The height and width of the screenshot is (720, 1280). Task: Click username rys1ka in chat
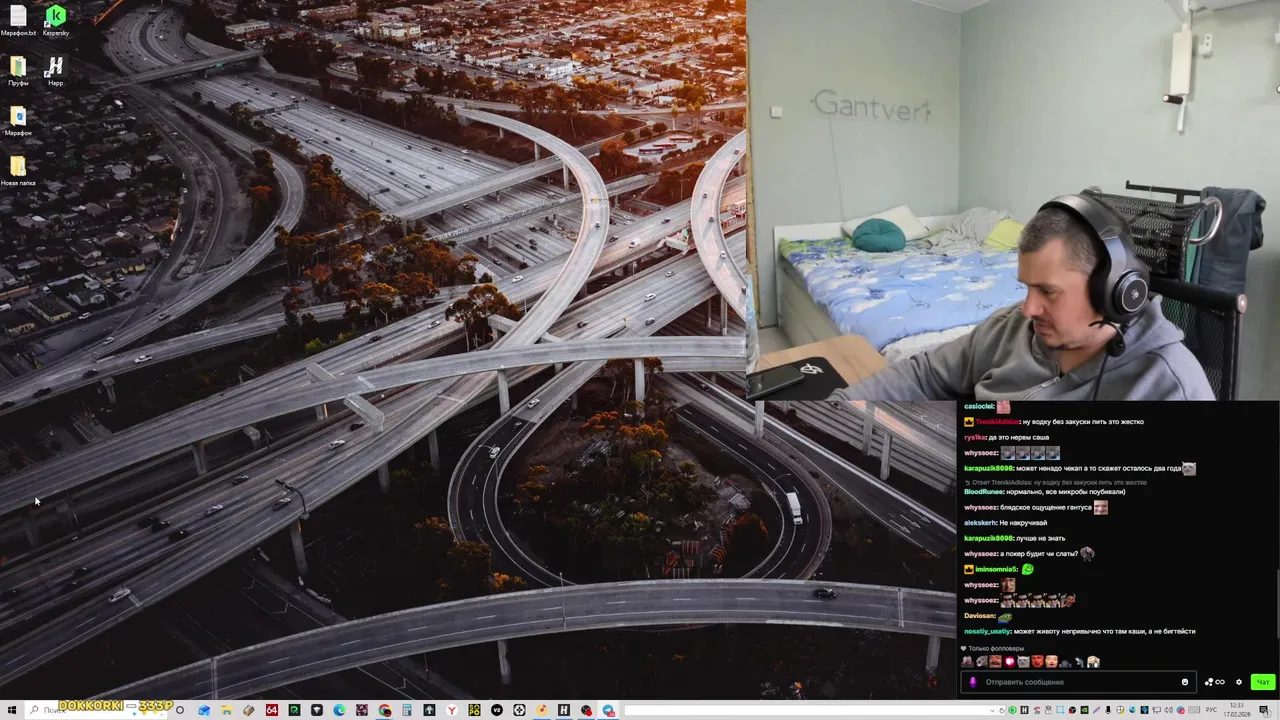coord(974,437)
